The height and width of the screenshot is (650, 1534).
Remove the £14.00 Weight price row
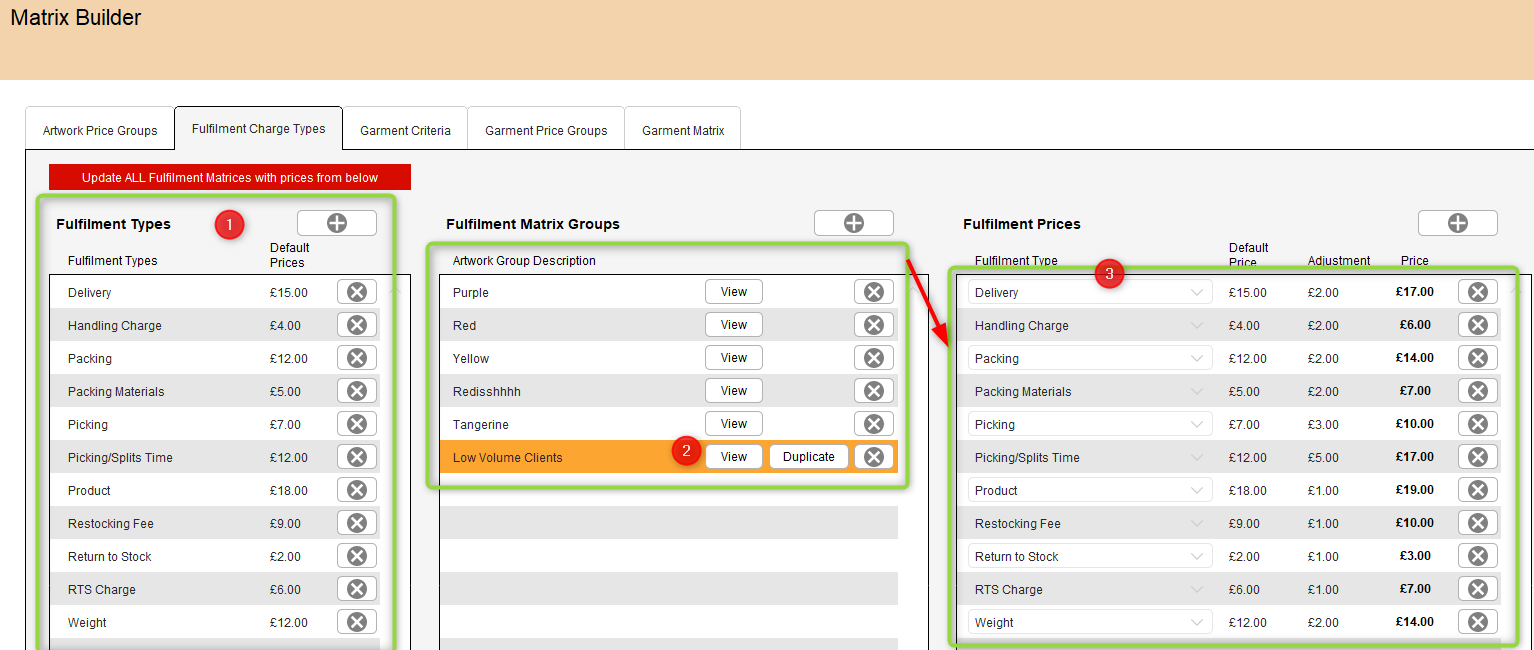[x=1478, y=622]
